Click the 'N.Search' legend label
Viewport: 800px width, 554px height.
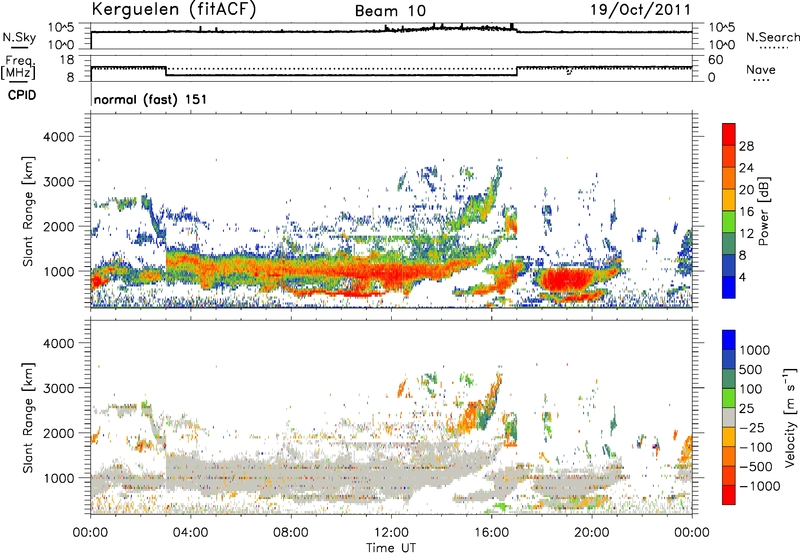point(772,37)
